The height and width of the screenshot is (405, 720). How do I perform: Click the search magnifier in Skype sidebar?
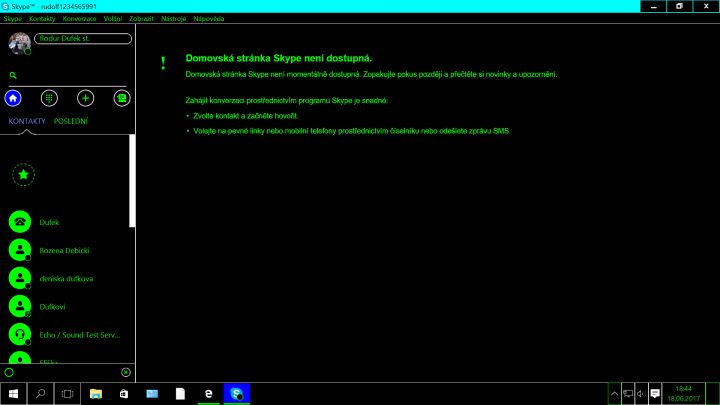pyautogui.click(x=13, y=75)
